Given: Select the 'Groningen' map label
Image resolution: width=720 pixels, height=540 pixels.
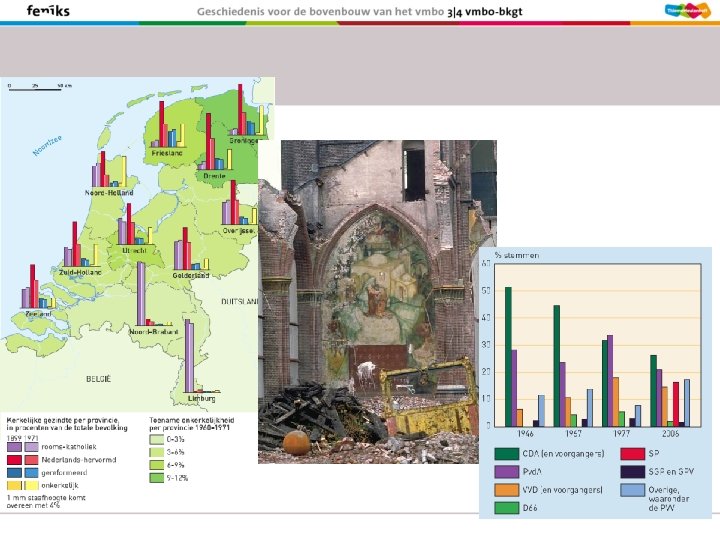Looking at the screenshot, I should pos(243,141).
